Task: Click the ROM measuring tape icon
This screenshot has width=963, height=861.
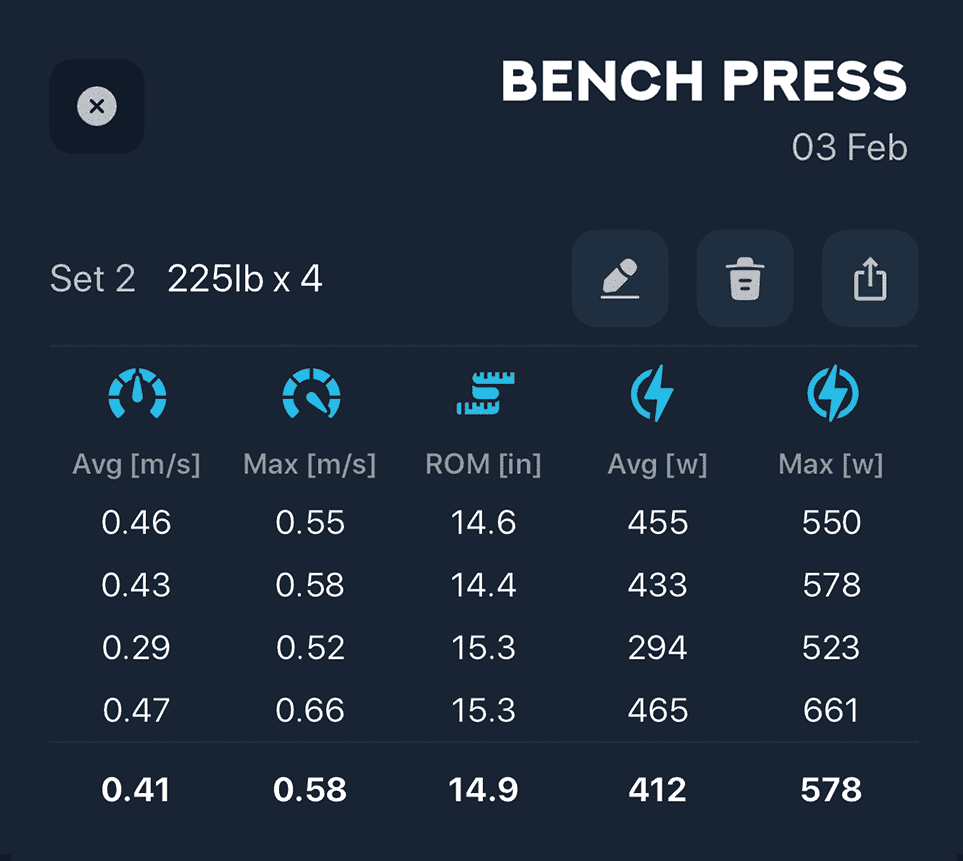Action: click(x=484, y=394)
